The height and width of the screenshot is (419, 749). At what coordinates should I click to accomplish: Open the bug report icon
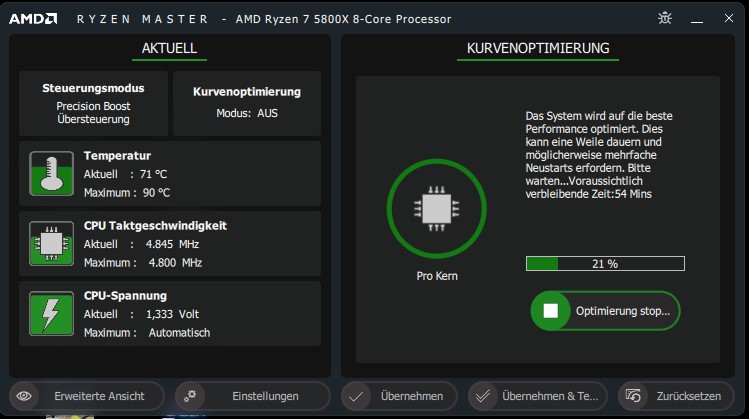(x=665, y=18)
